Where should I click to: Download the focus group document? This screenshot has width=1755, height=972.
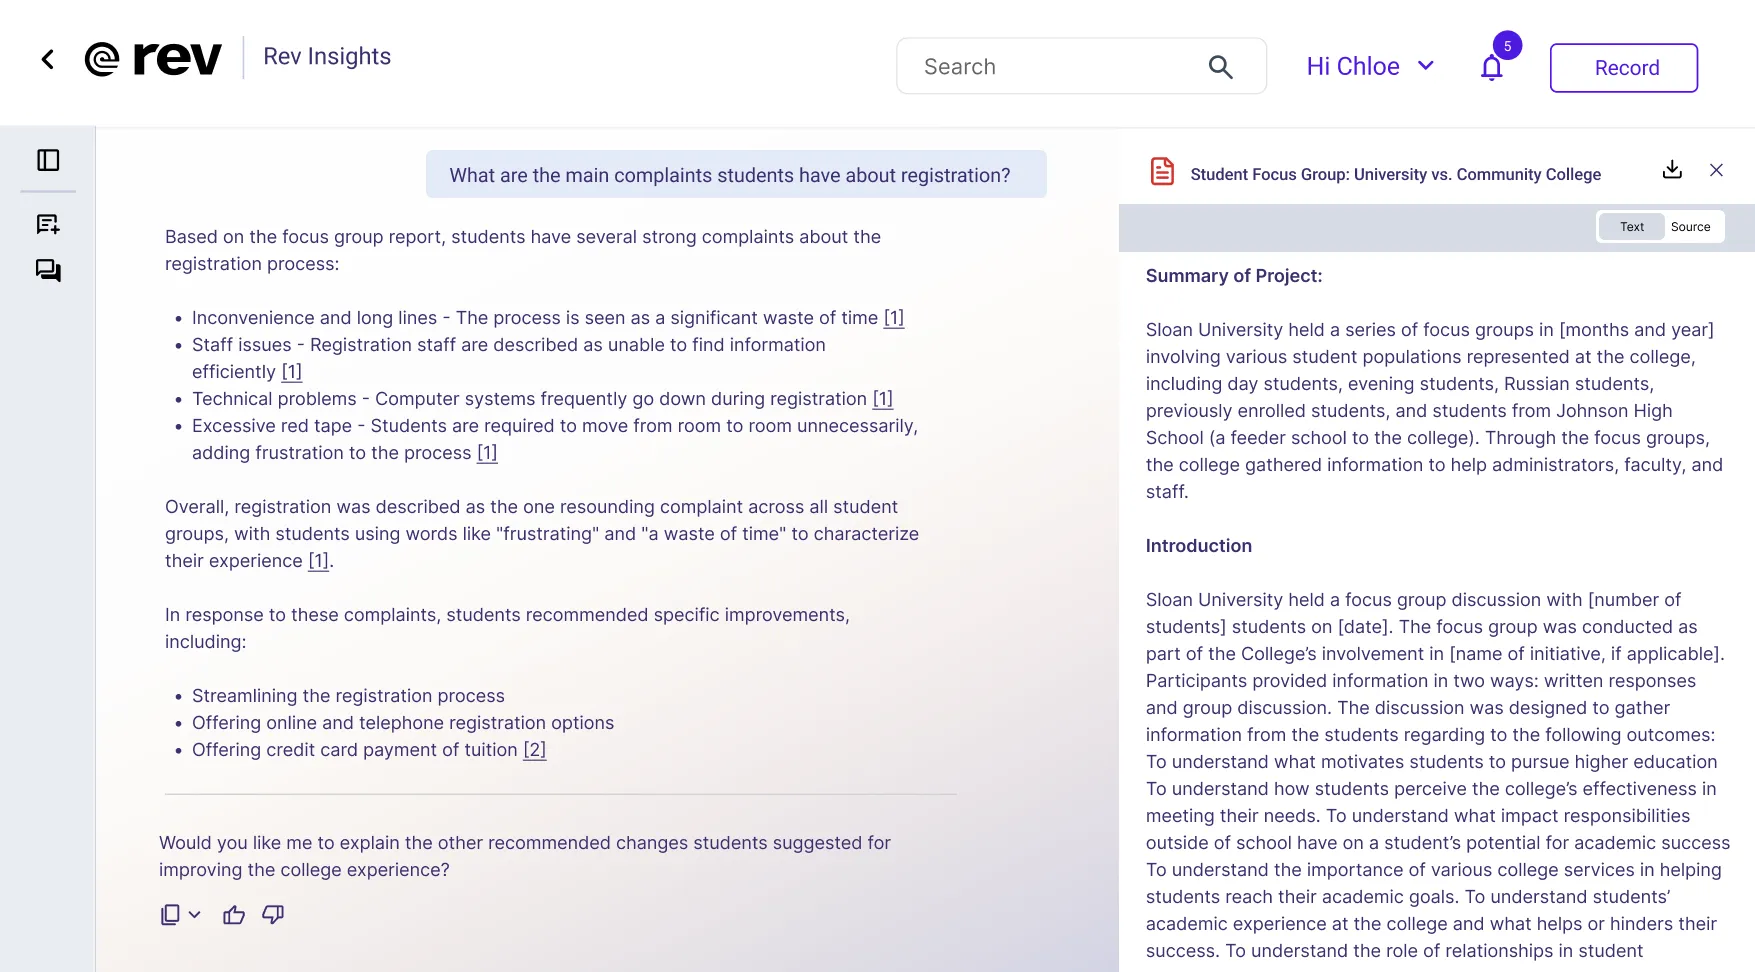[1672, 170]
